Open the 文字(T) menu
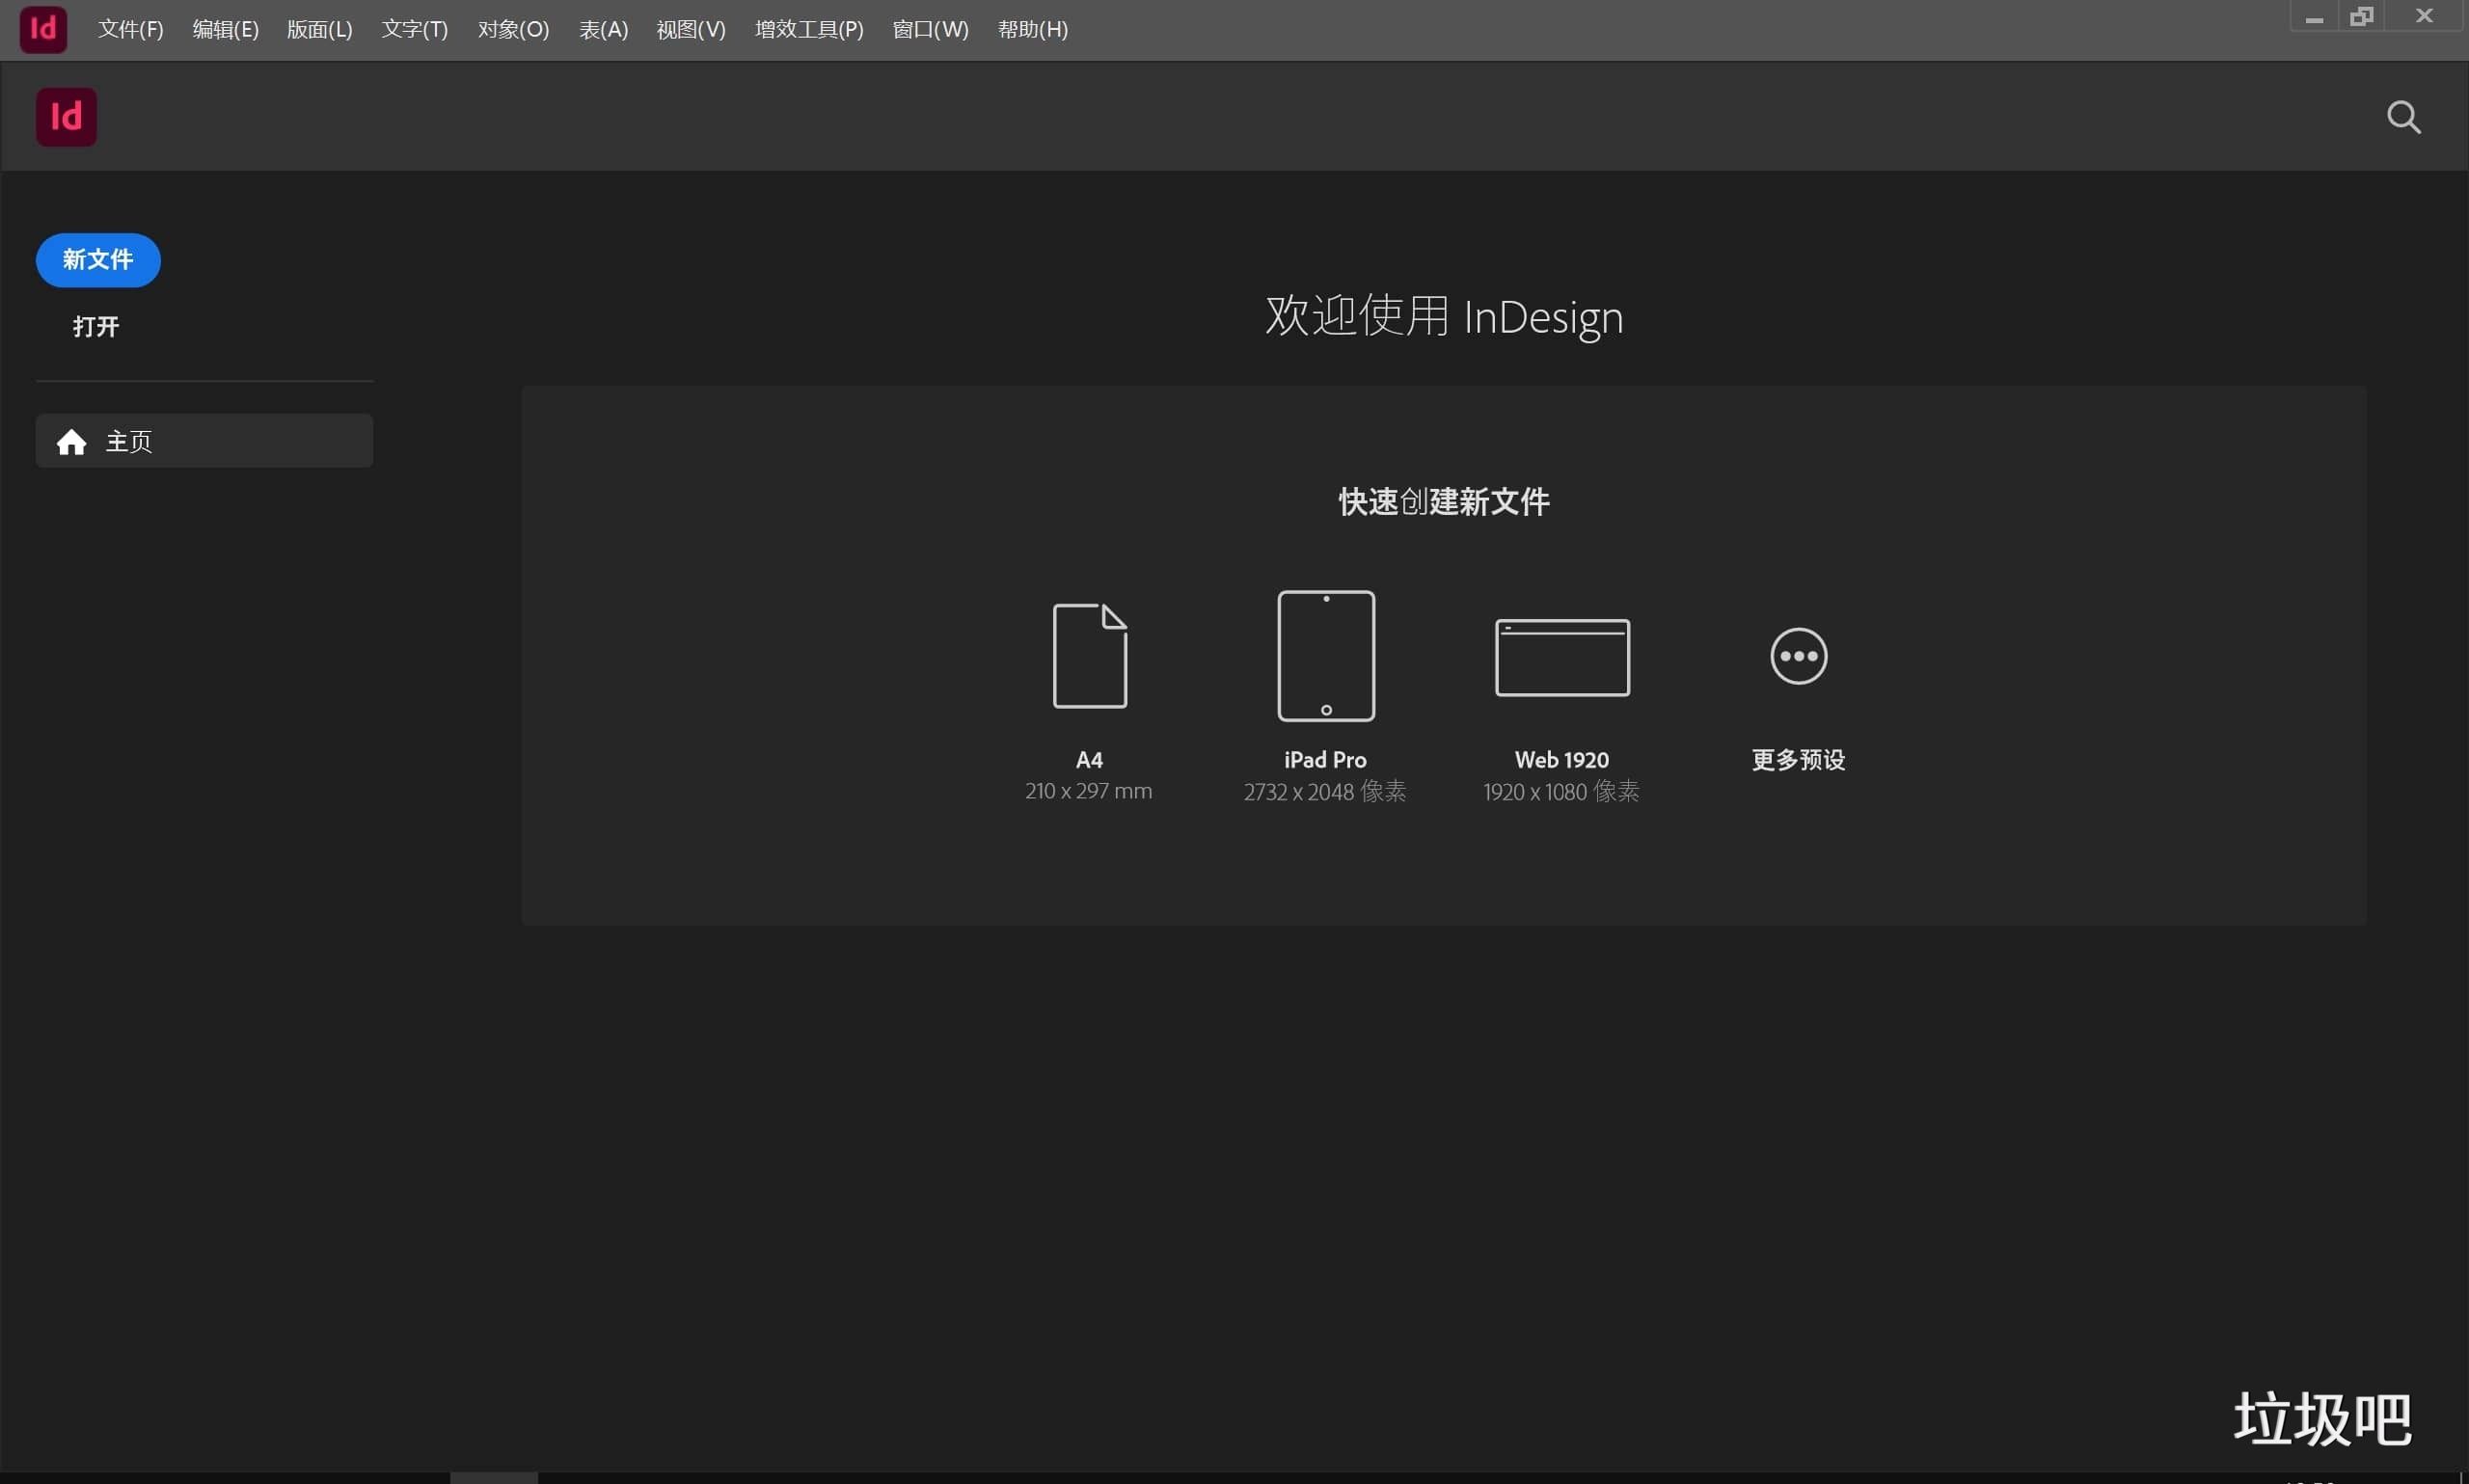This screenshot has width=2469, height=1484. point(414,29)
